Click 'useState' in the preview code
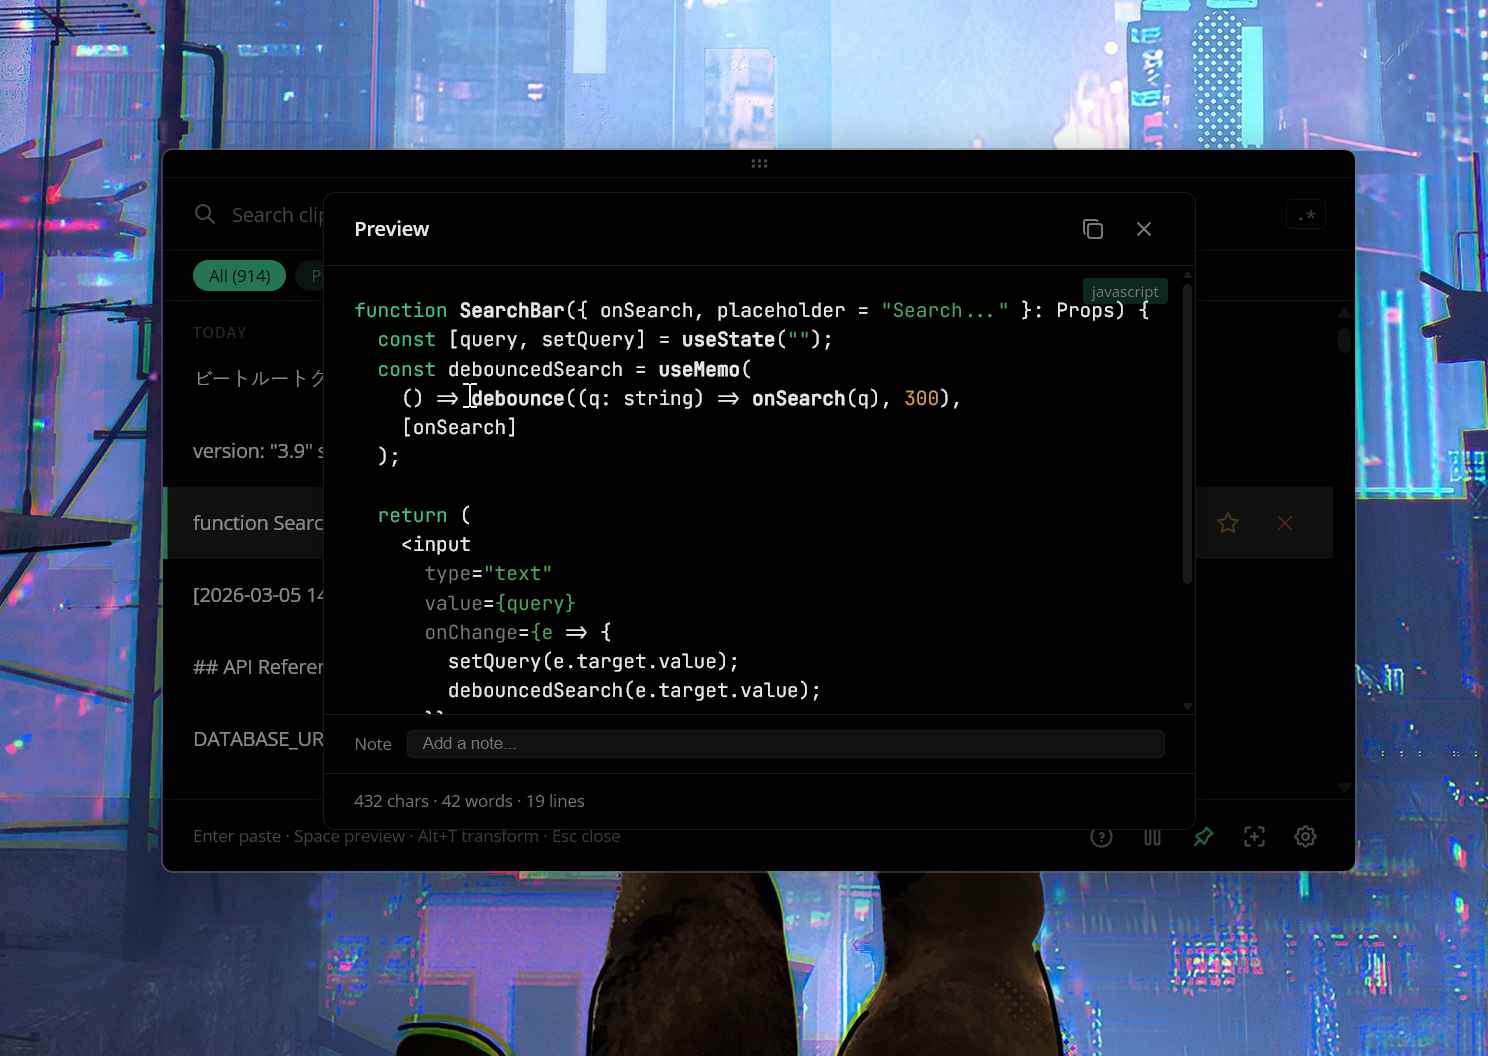 728,340
